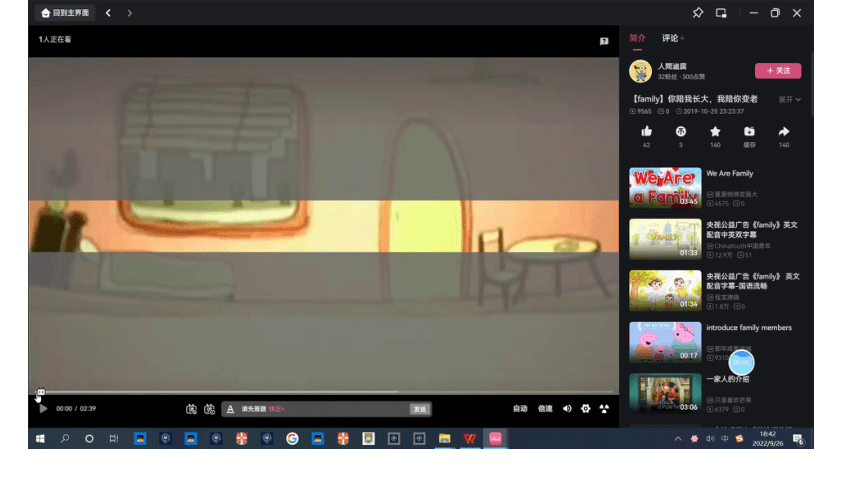Go back with the left arrow

(108, 13)
